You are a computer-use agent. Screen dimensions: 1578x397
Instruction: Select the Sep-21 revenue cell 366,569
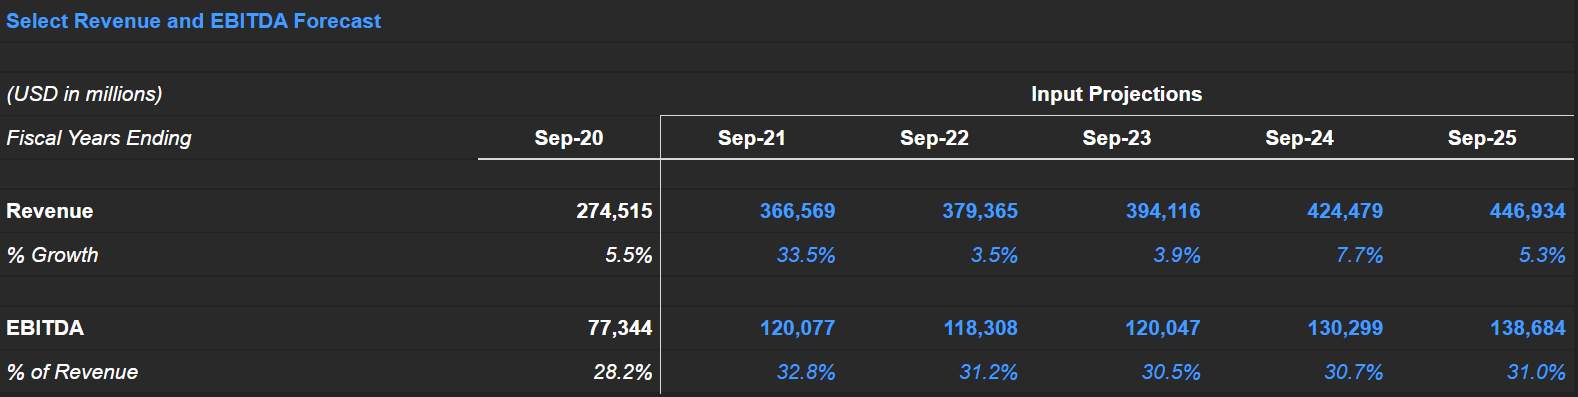click(797, 211)
